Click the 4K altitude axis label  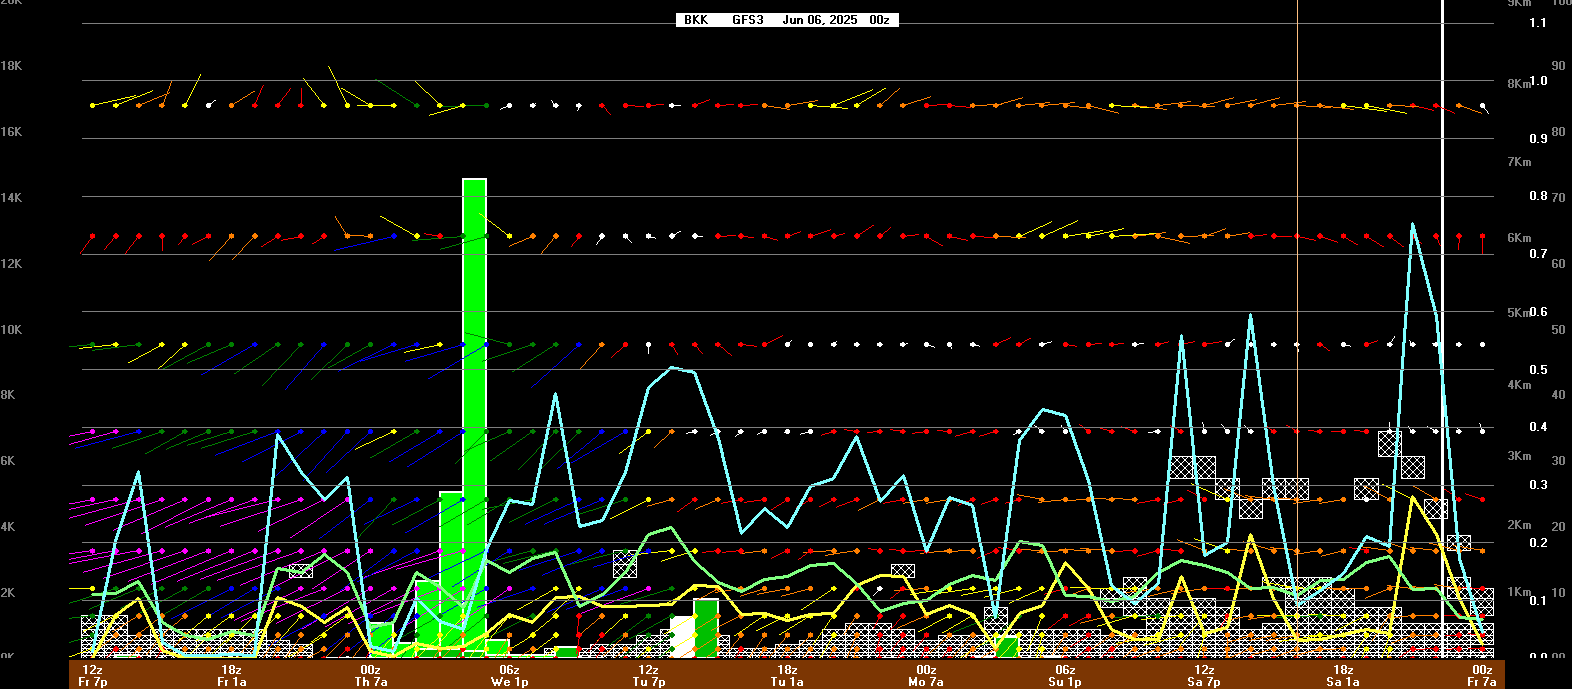coord(8,527)
